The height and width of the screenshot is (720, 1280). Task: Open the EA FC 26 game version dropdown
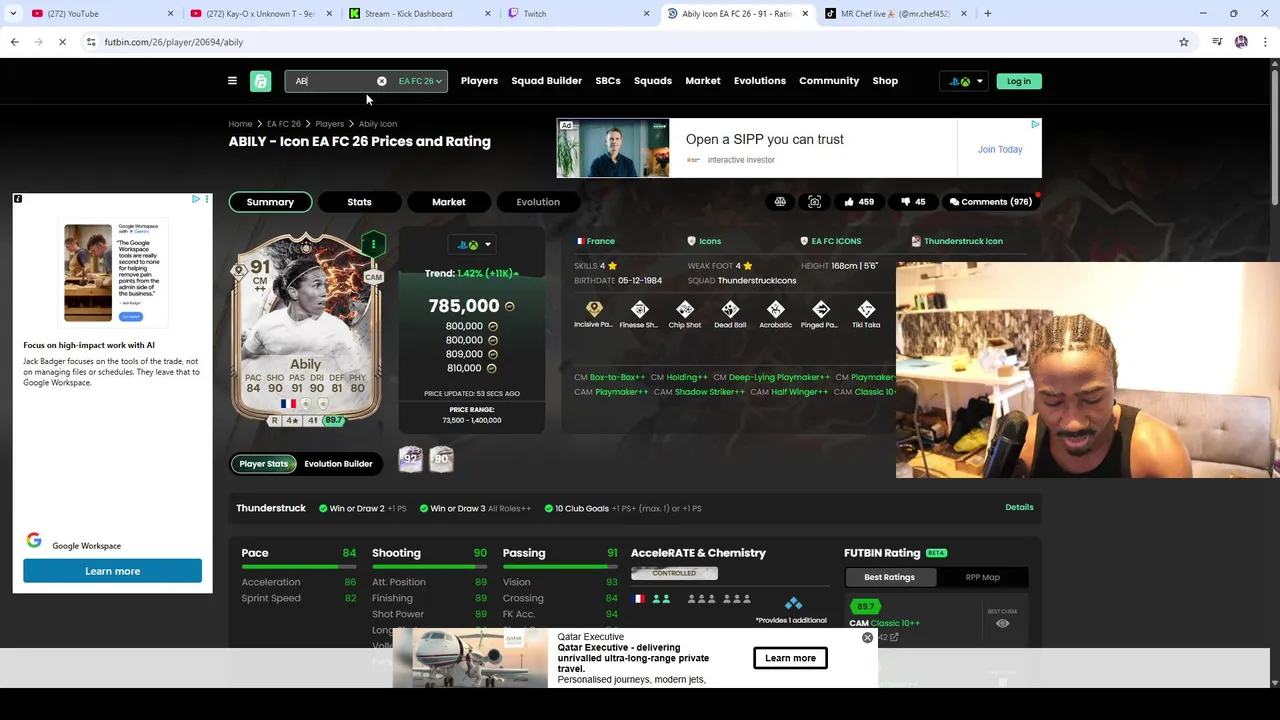pyautogui.click(x=420, y=81)
